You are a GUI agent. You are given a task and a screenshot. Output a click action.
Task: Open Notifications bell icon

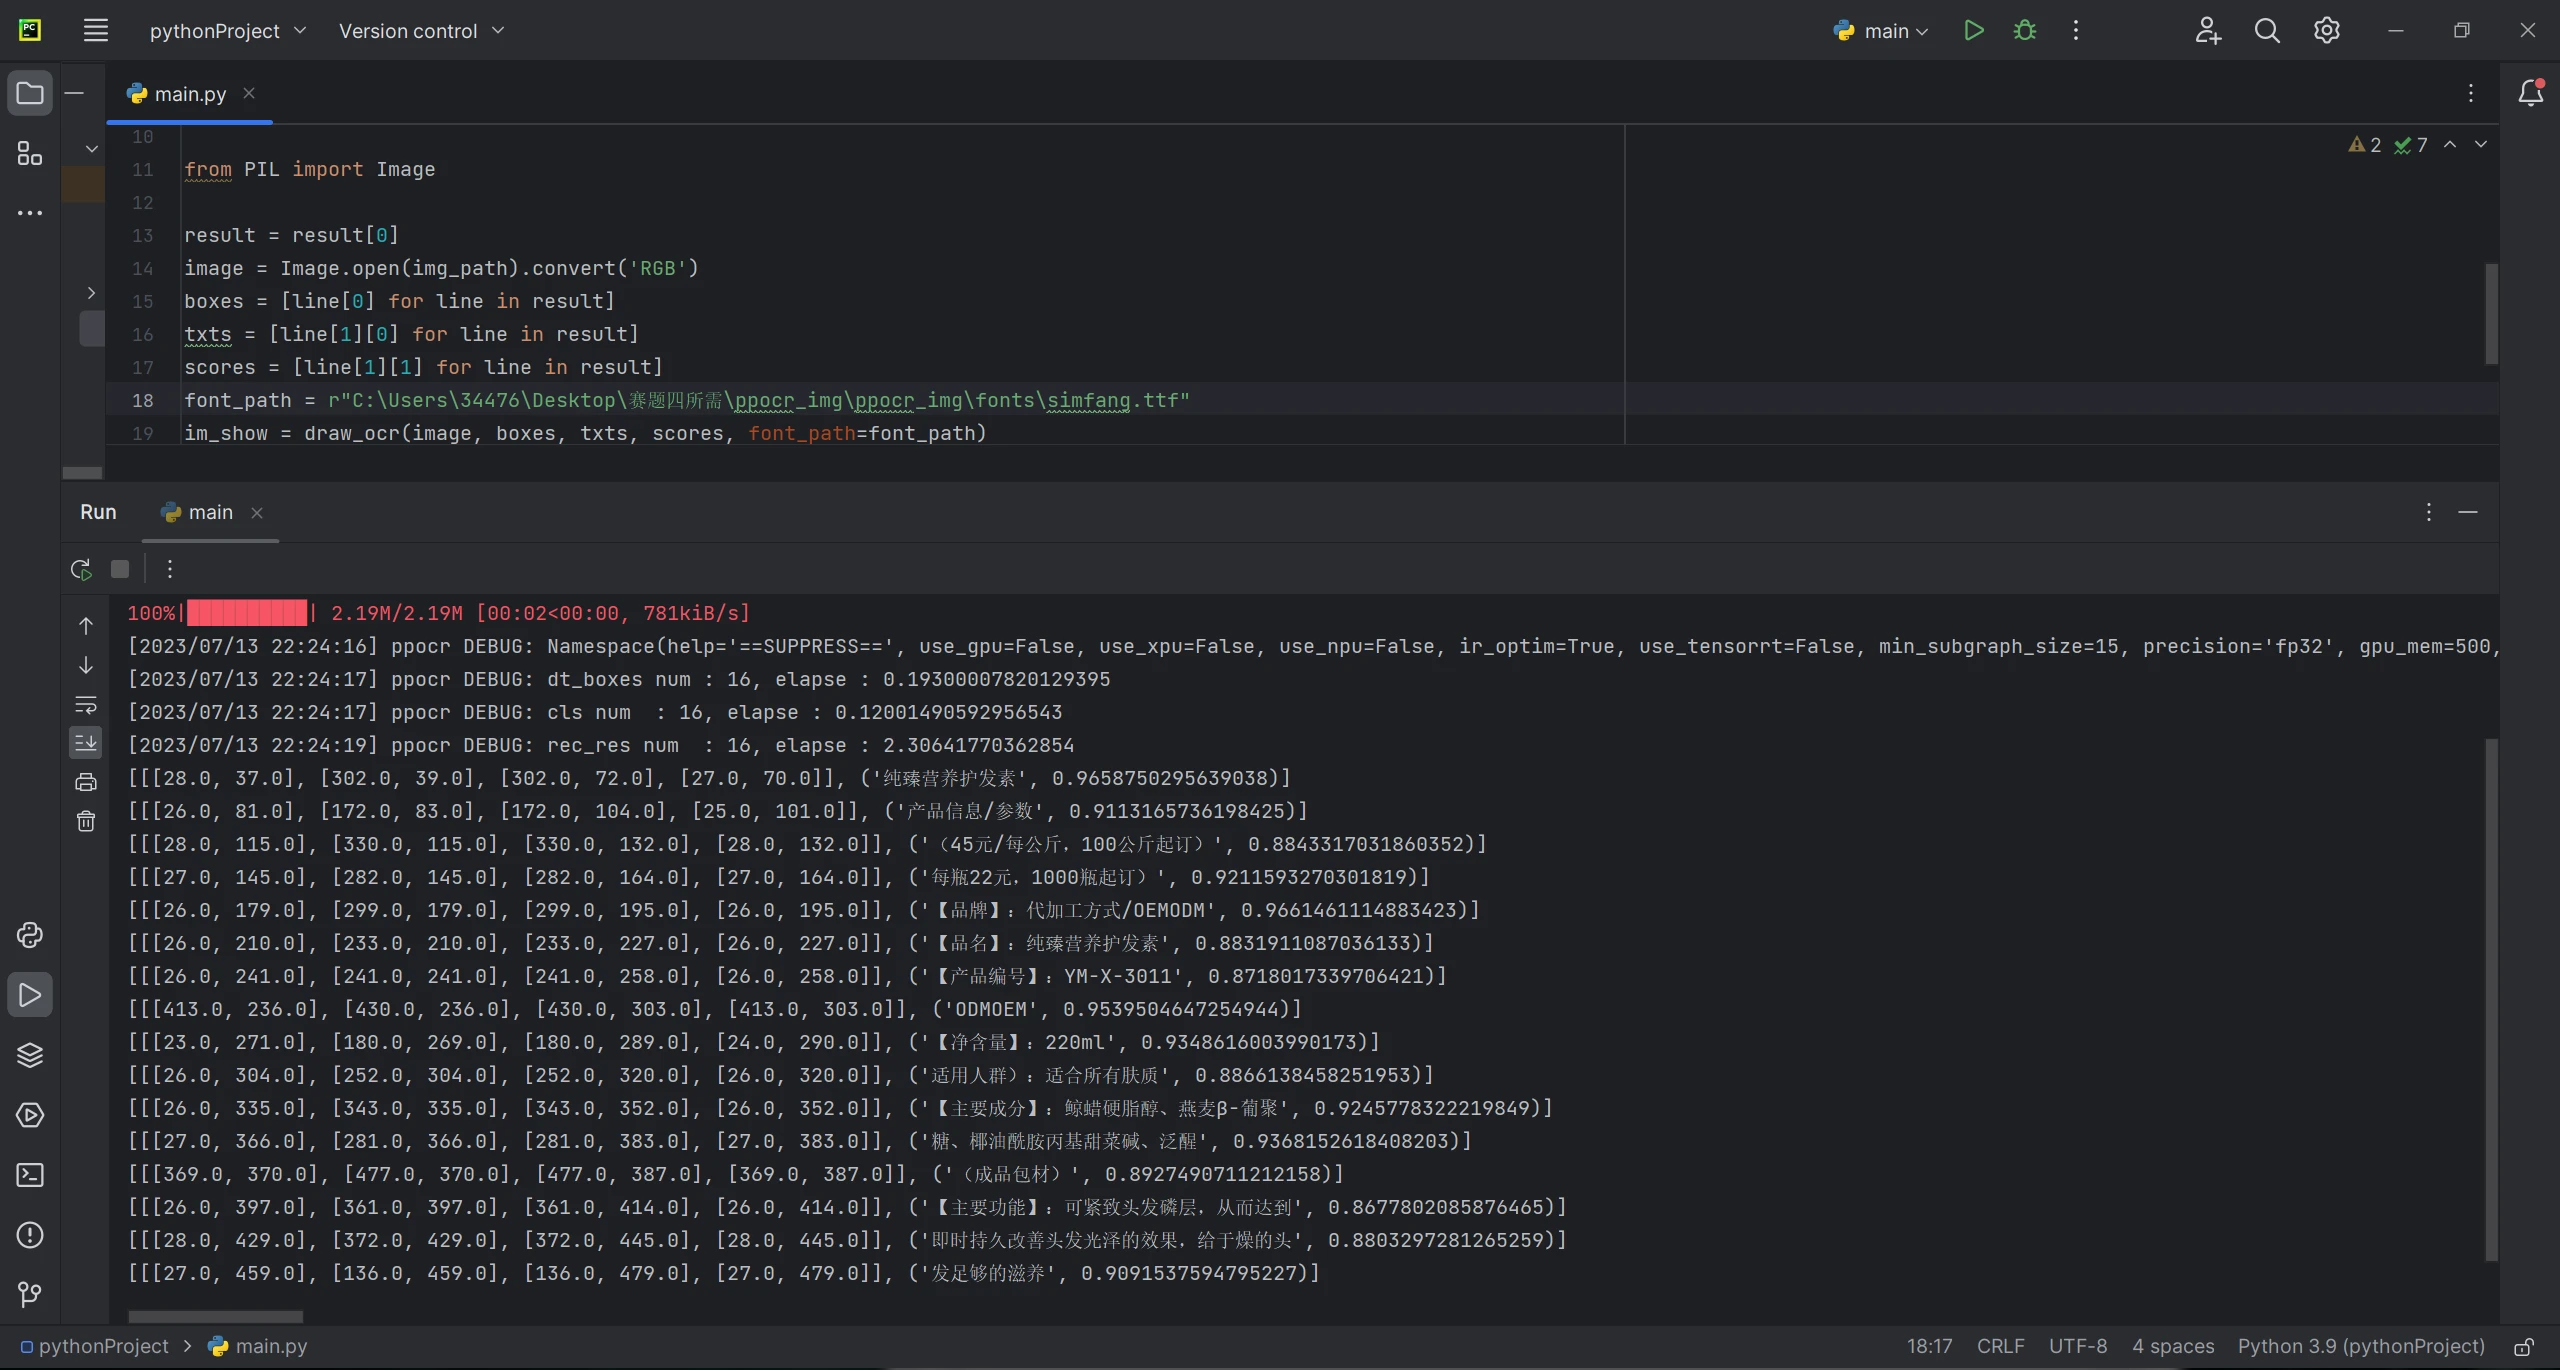[2531, 92]
